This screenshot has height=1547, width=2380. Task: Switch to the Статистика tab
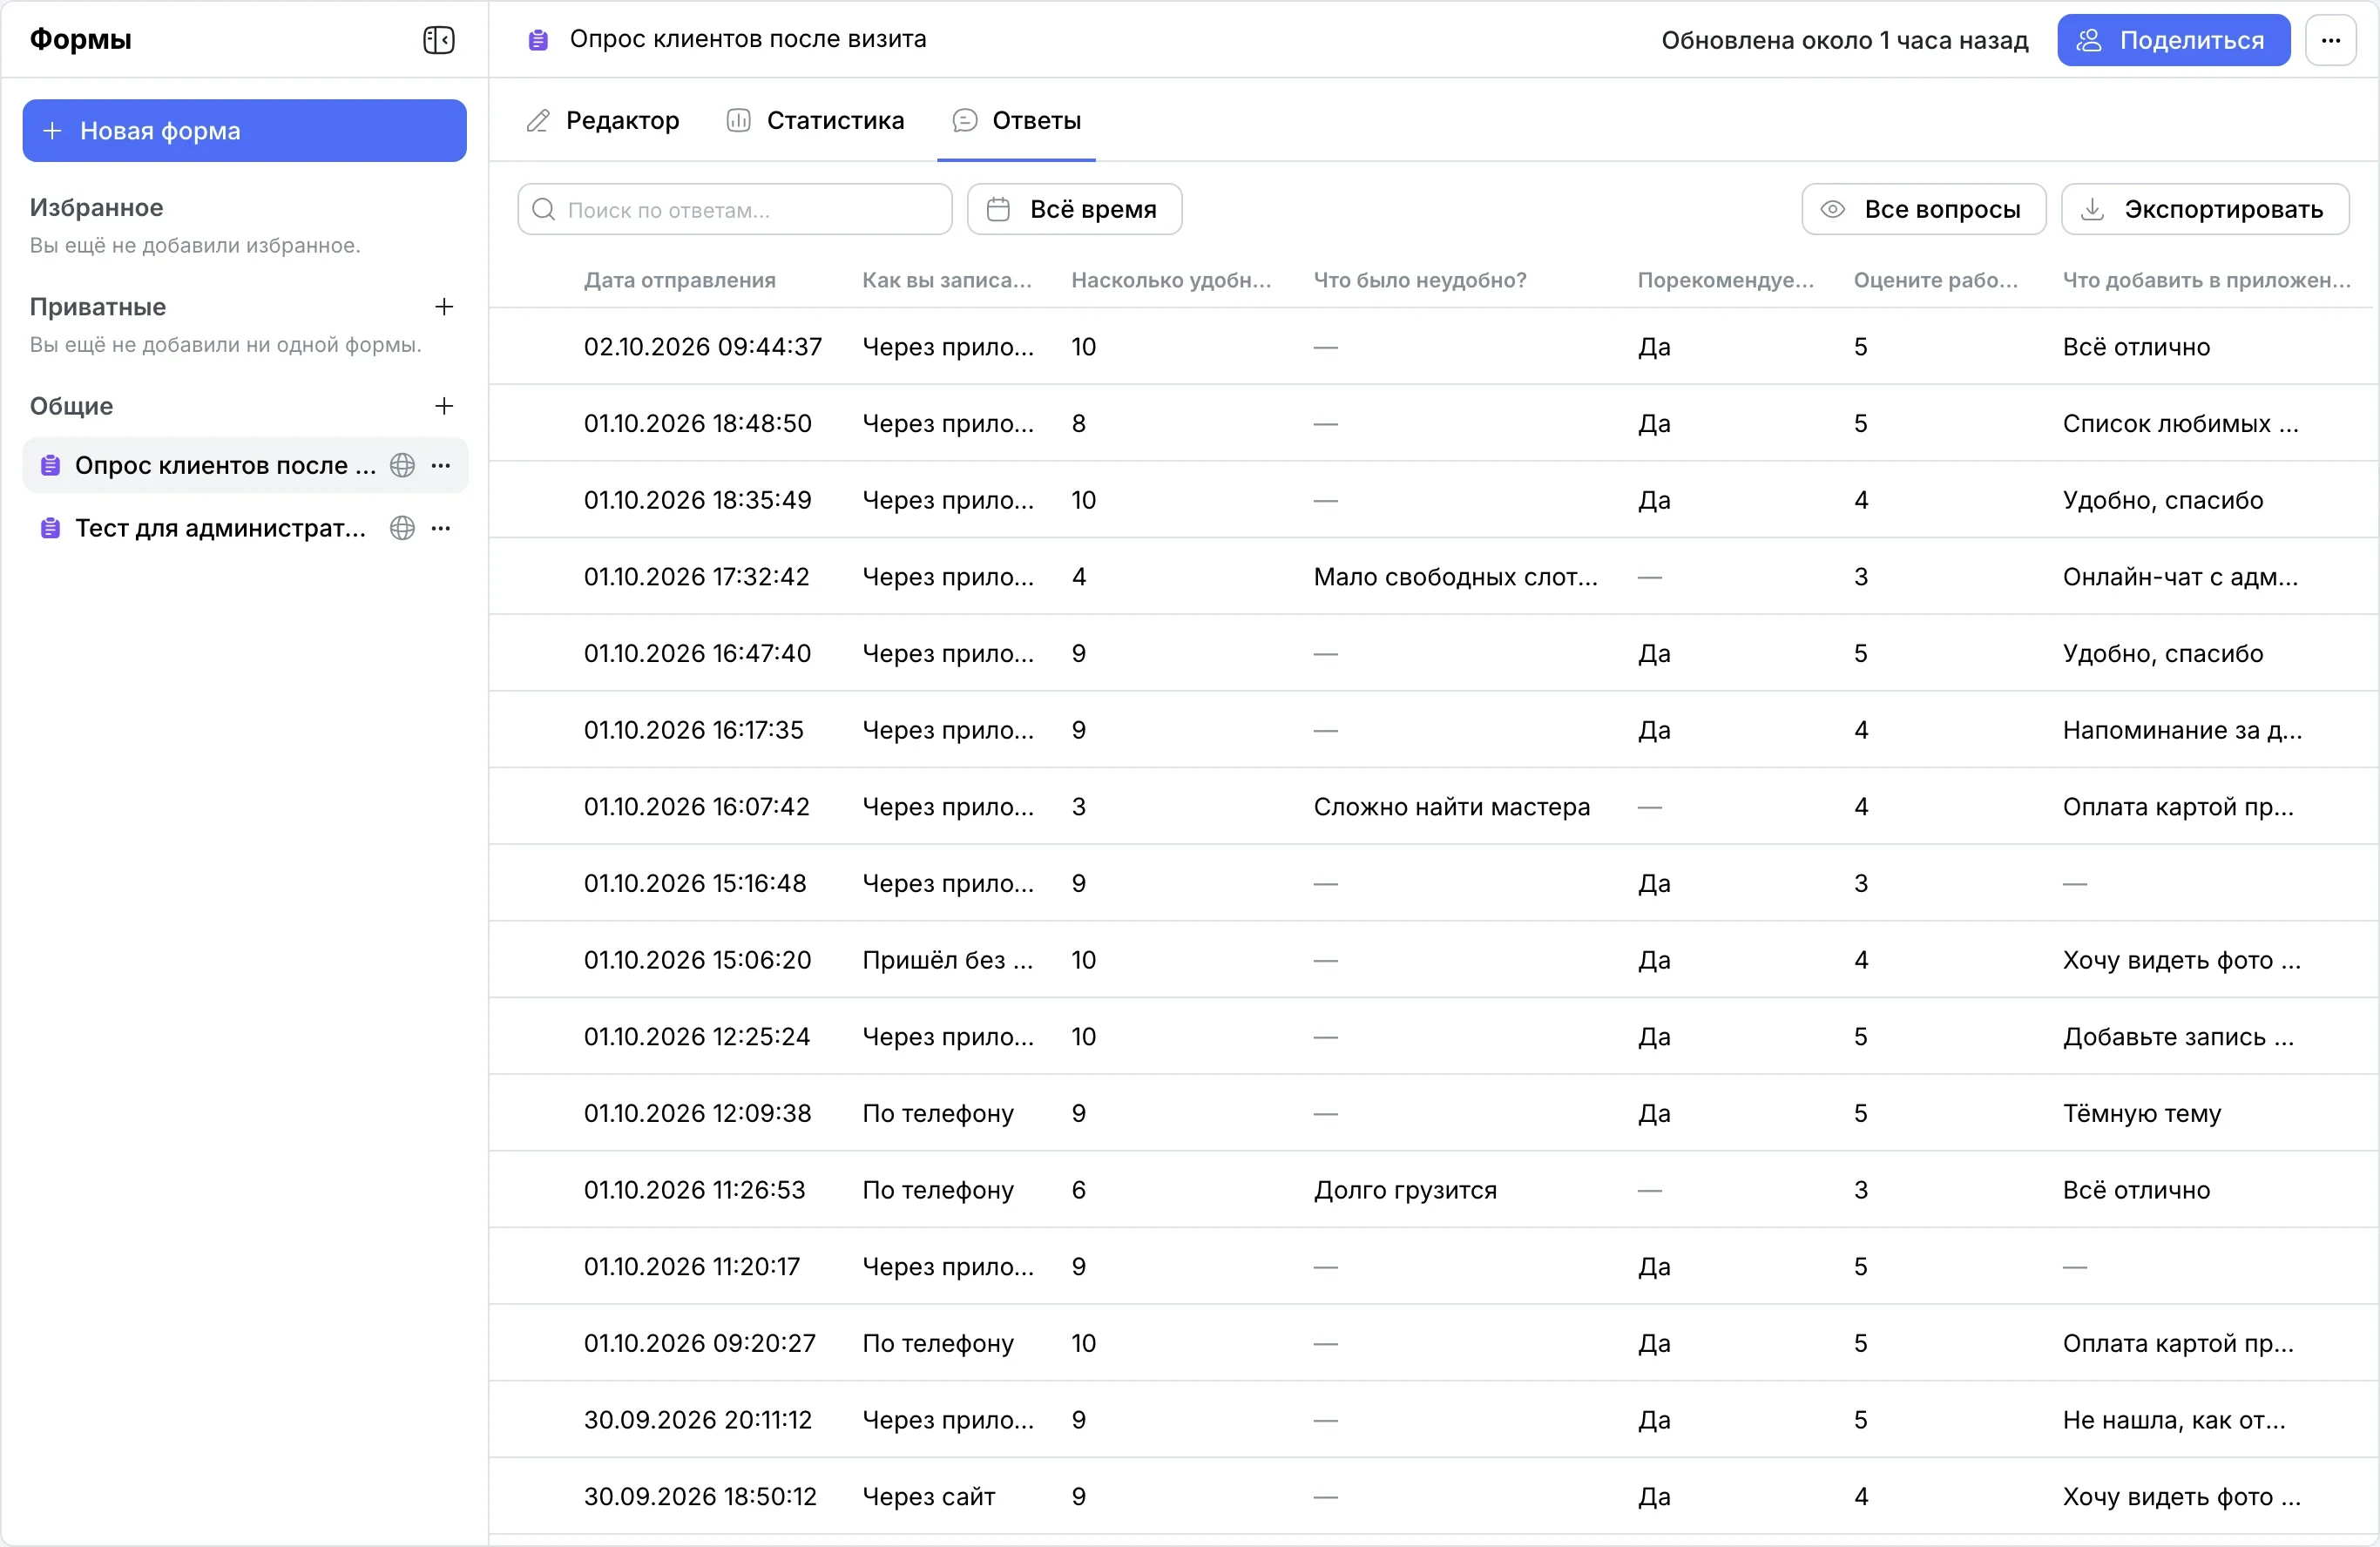pyautogui.click(x=815, y=121)
